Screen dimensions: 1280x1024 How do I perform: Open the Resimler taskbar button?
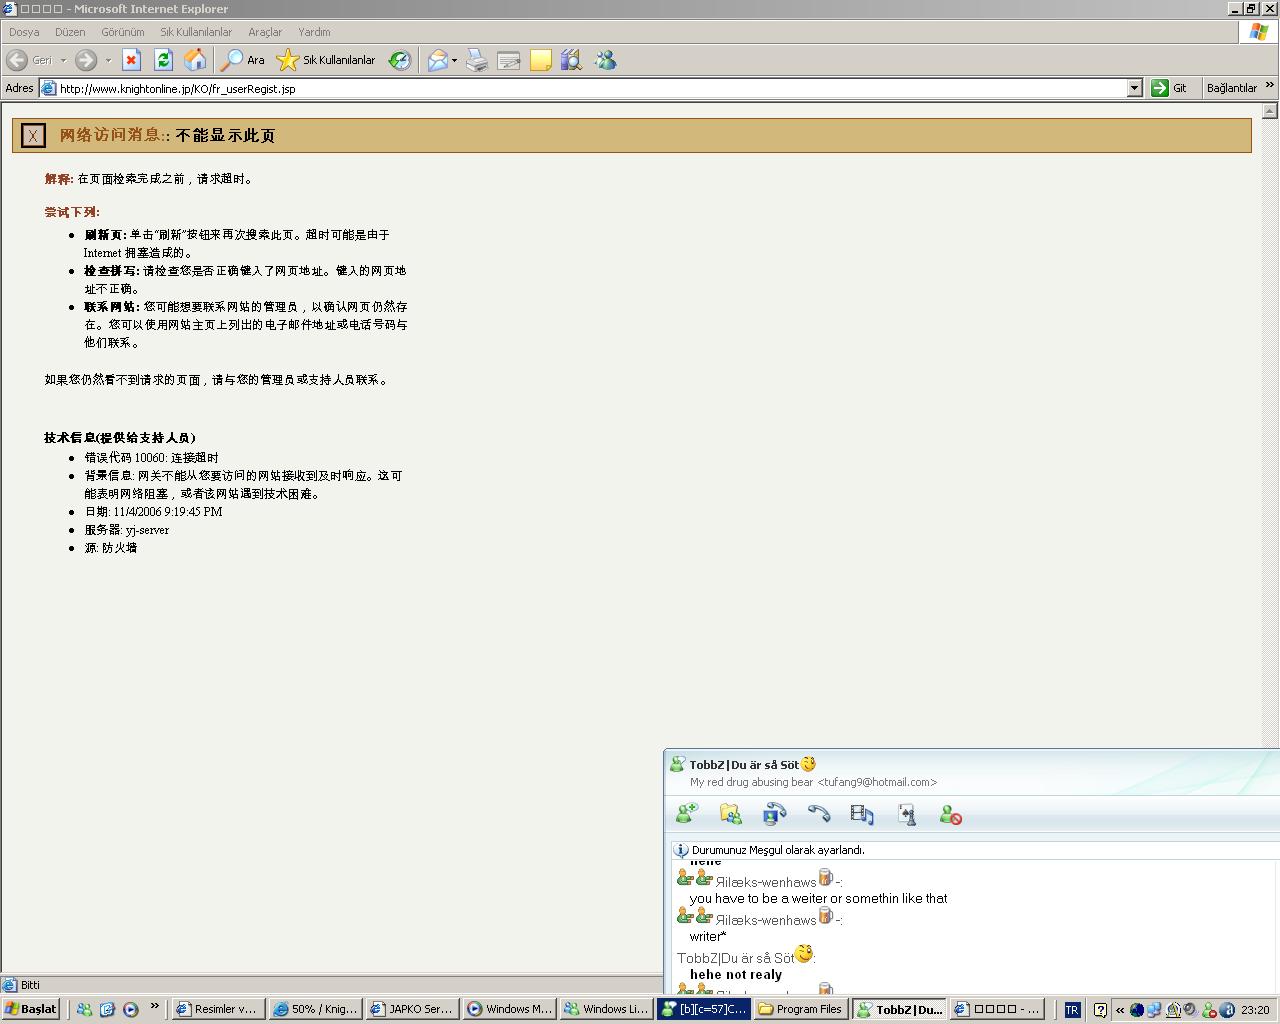216,1009
